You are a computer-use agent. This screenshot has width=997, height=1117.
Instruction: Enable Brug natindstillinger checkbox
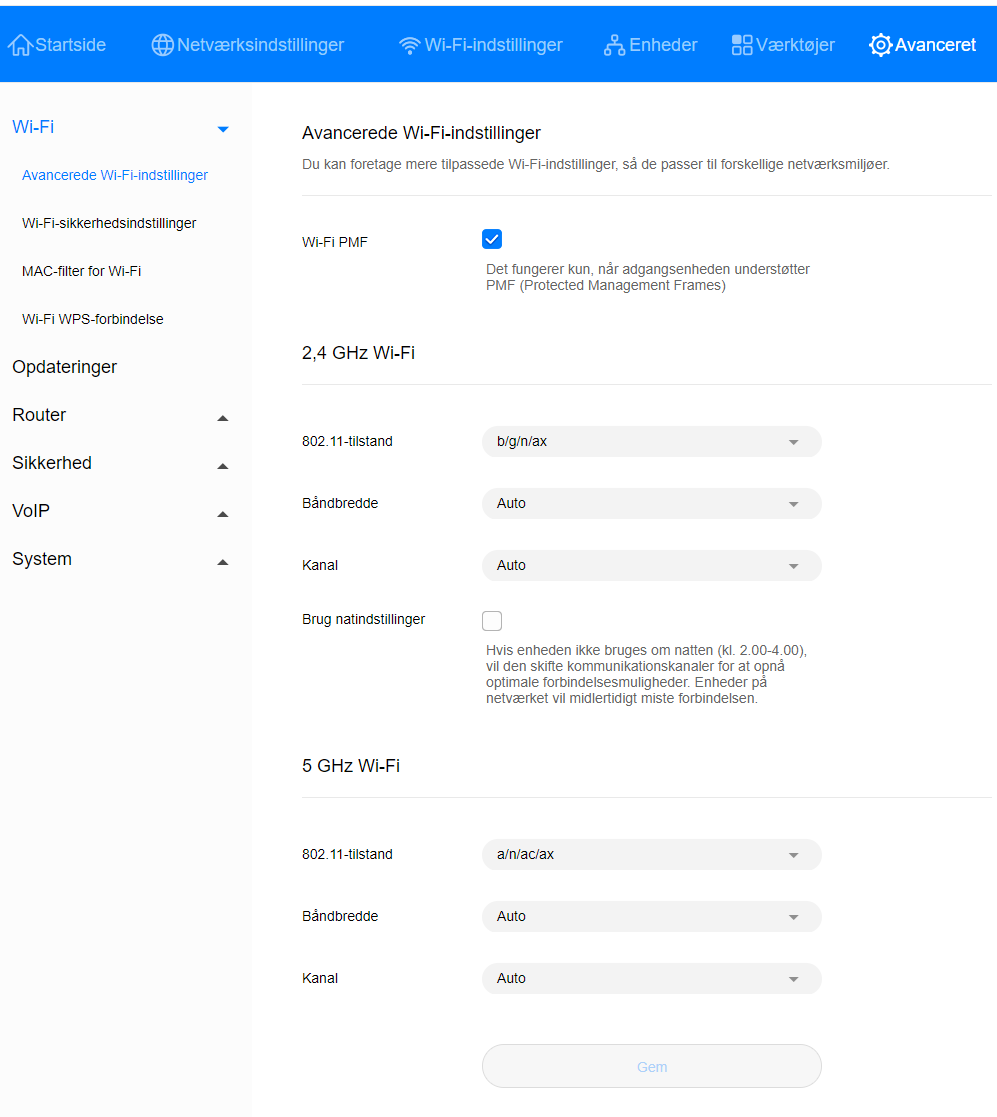click(492, 621)
